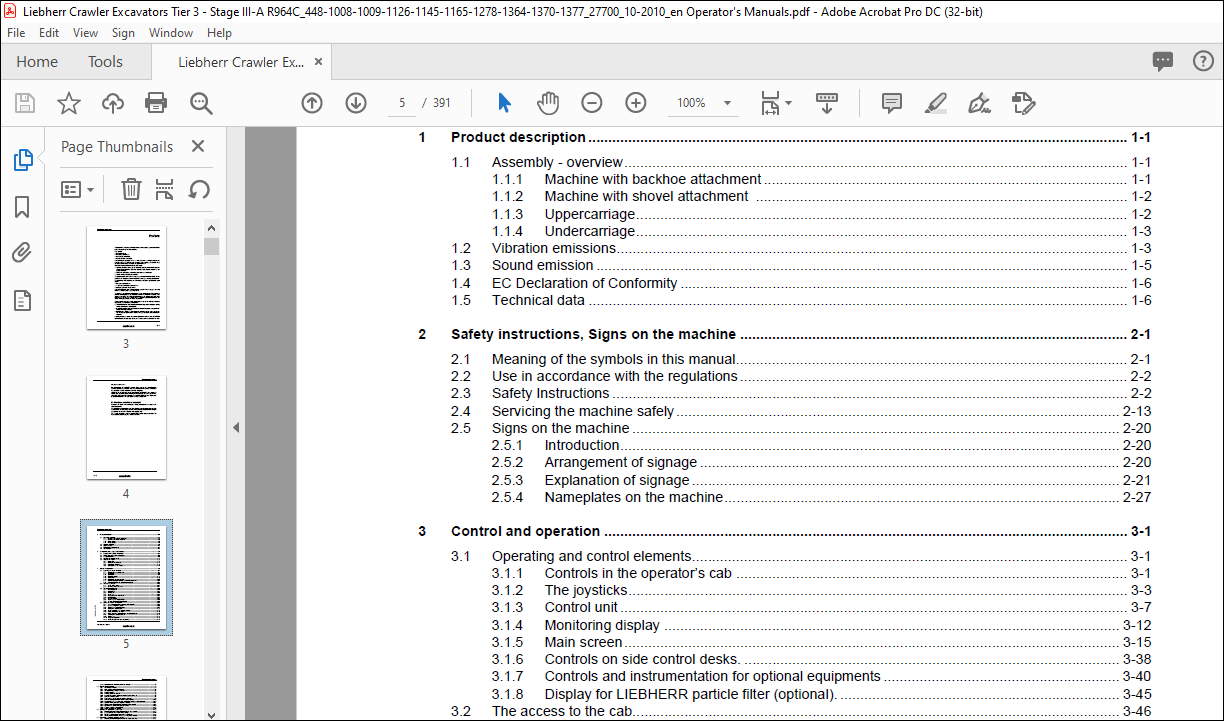Close the Page Thumbnails panel
The width and height of the screenshot is (1224, 721).
[198, 146]
